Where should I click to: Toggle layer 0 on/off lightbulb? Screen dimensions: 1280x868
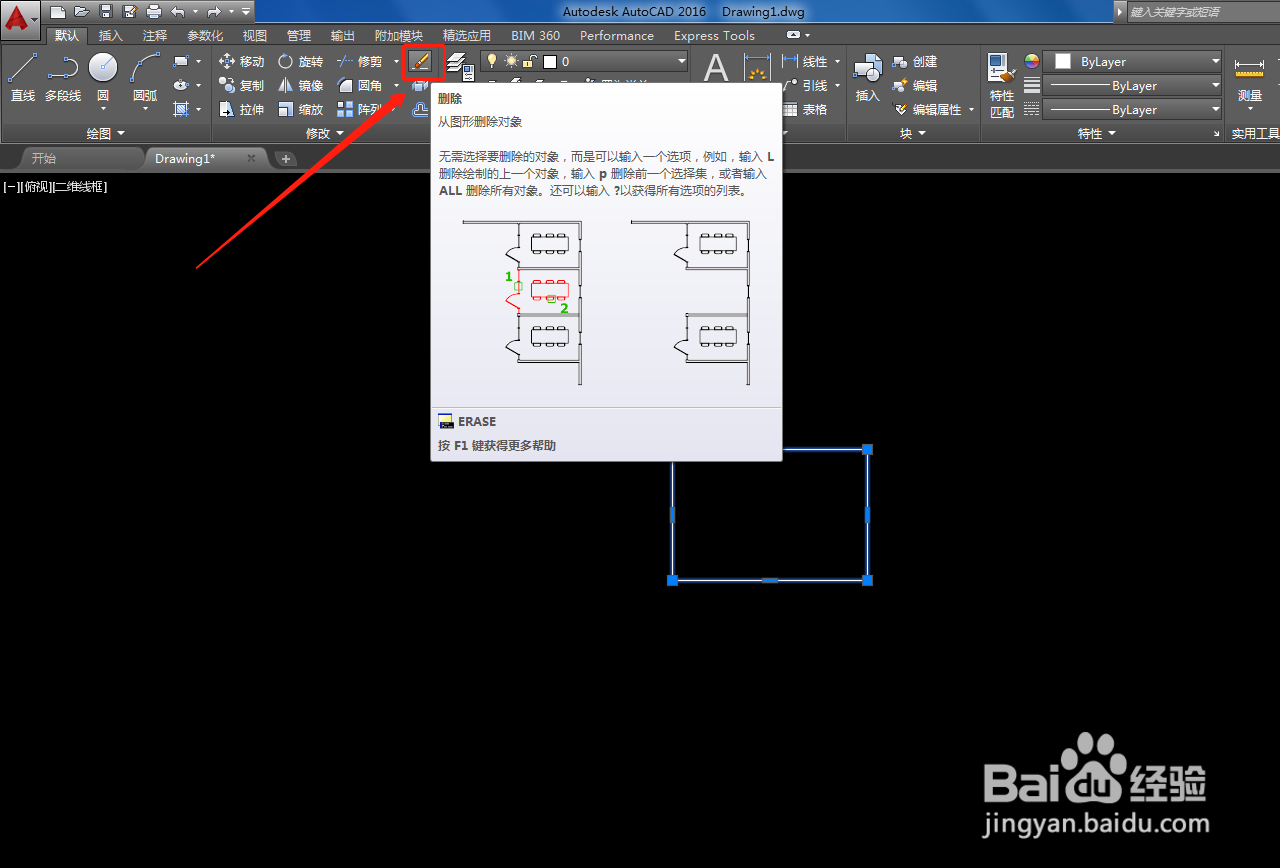coord(491,61)
